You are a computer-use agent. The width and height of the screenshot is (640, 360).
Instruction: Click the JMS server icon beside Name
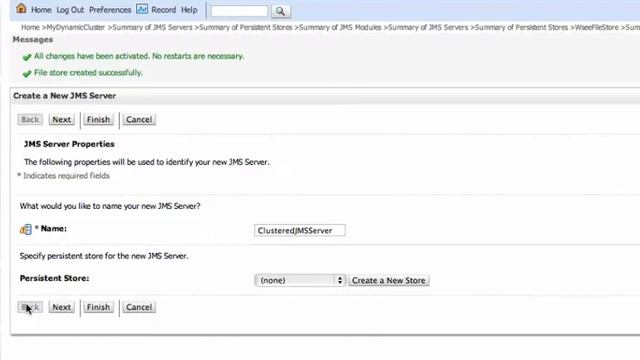click(26, 229)
